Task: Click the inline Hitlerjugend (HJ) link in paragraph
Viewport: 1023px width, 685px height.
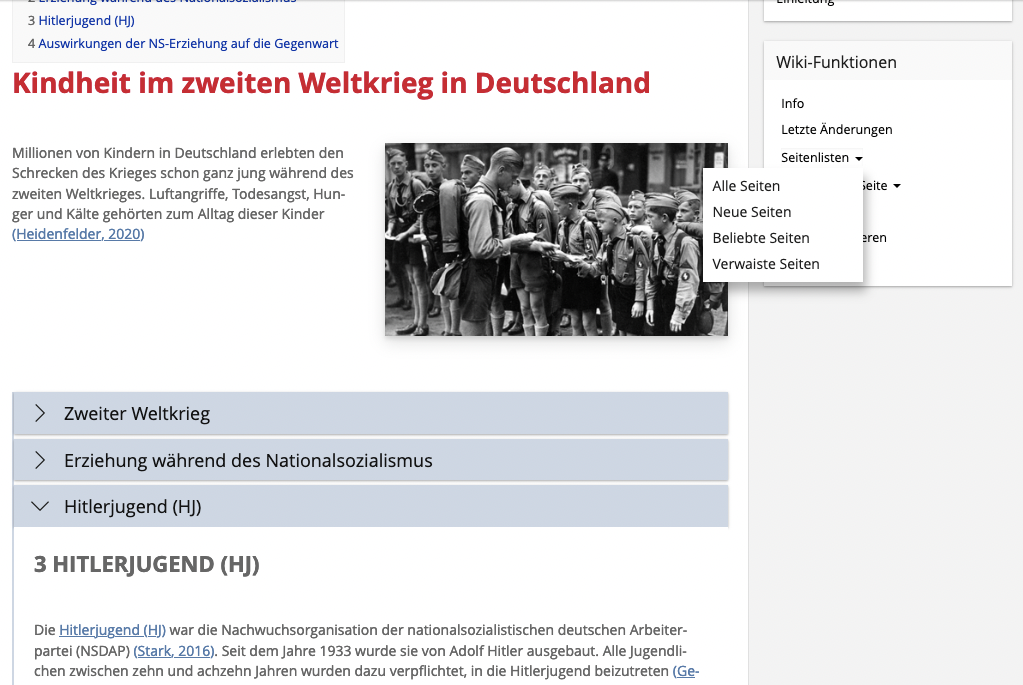Action: pyautogui.click(x=112, y=630)
